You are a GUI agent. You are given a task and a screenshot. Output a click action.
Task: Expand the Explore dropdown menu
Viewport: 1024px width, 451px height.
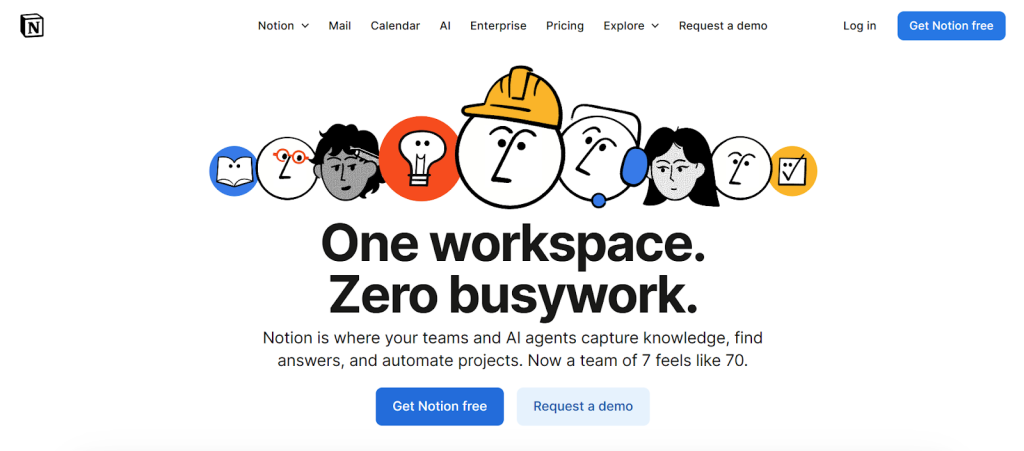coord(630,26)
